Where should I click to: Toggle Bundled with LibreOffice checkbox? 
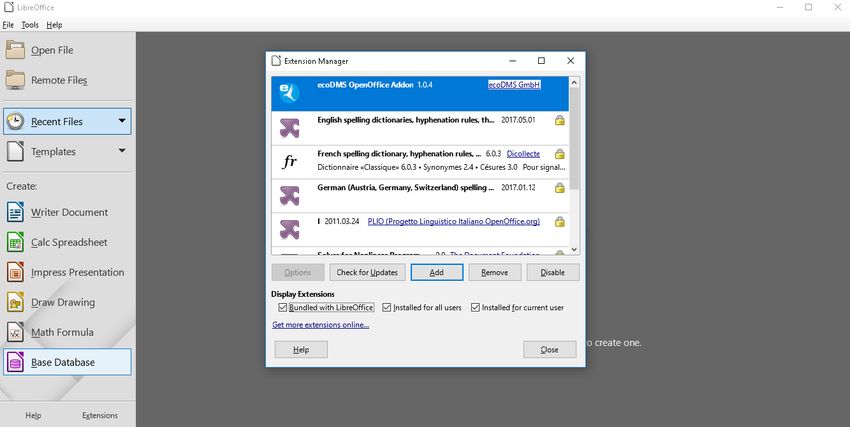[282, 307]
